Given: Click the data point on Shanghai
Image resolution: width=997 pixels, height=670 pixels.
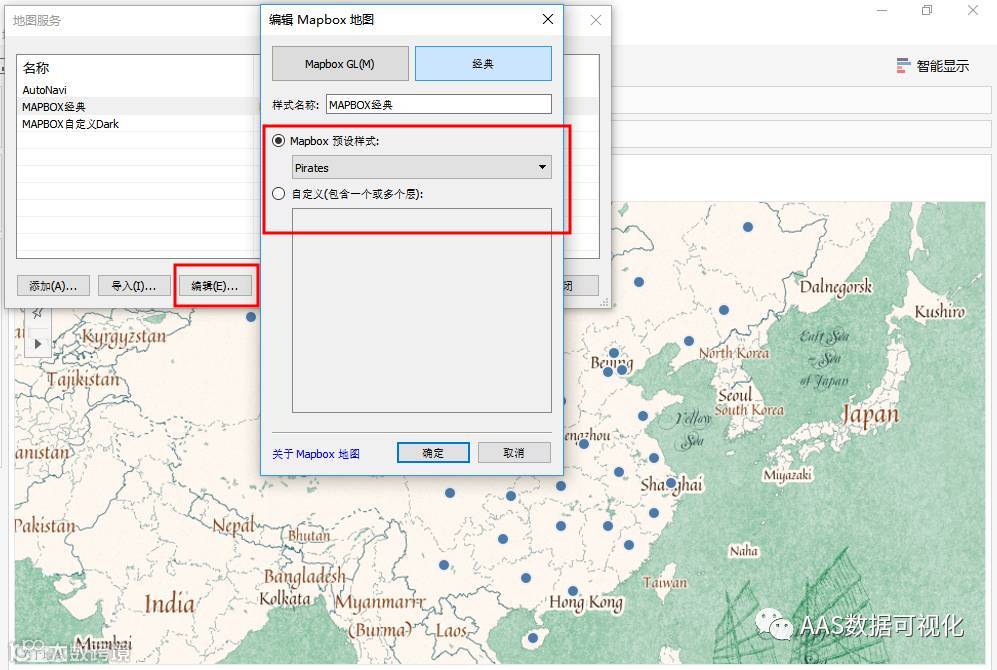Looking at the screenshot, I should pyautogui.click(x=671, y=483).
